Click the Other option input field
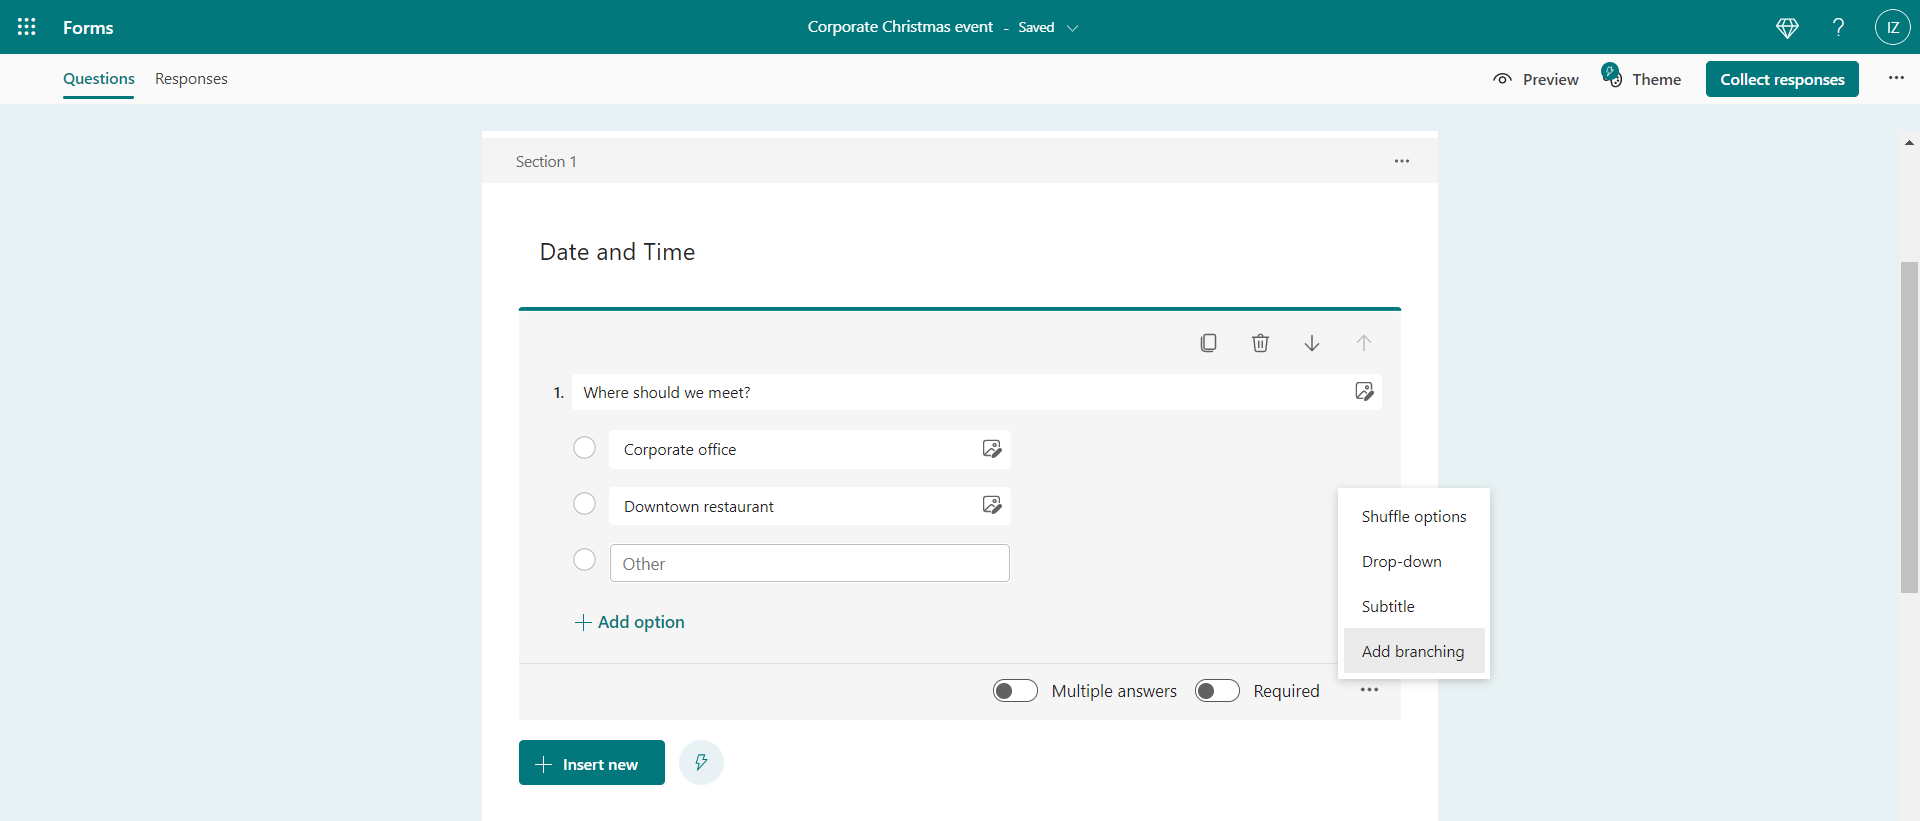Image resolution: width=1920 pixels, height=821 pixels. pos(810,563)
